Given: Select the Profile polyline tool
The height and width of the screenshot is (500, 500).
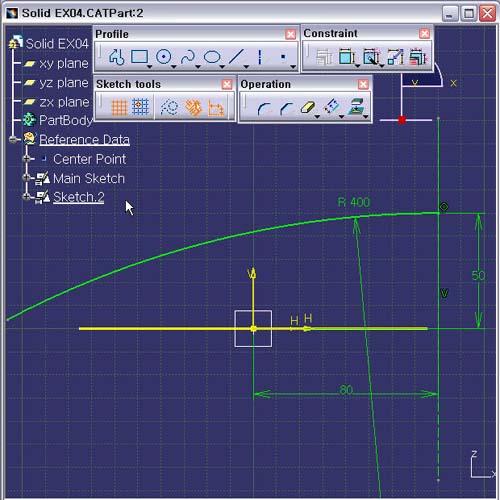Looking at the screenshot, I should 116,57.
